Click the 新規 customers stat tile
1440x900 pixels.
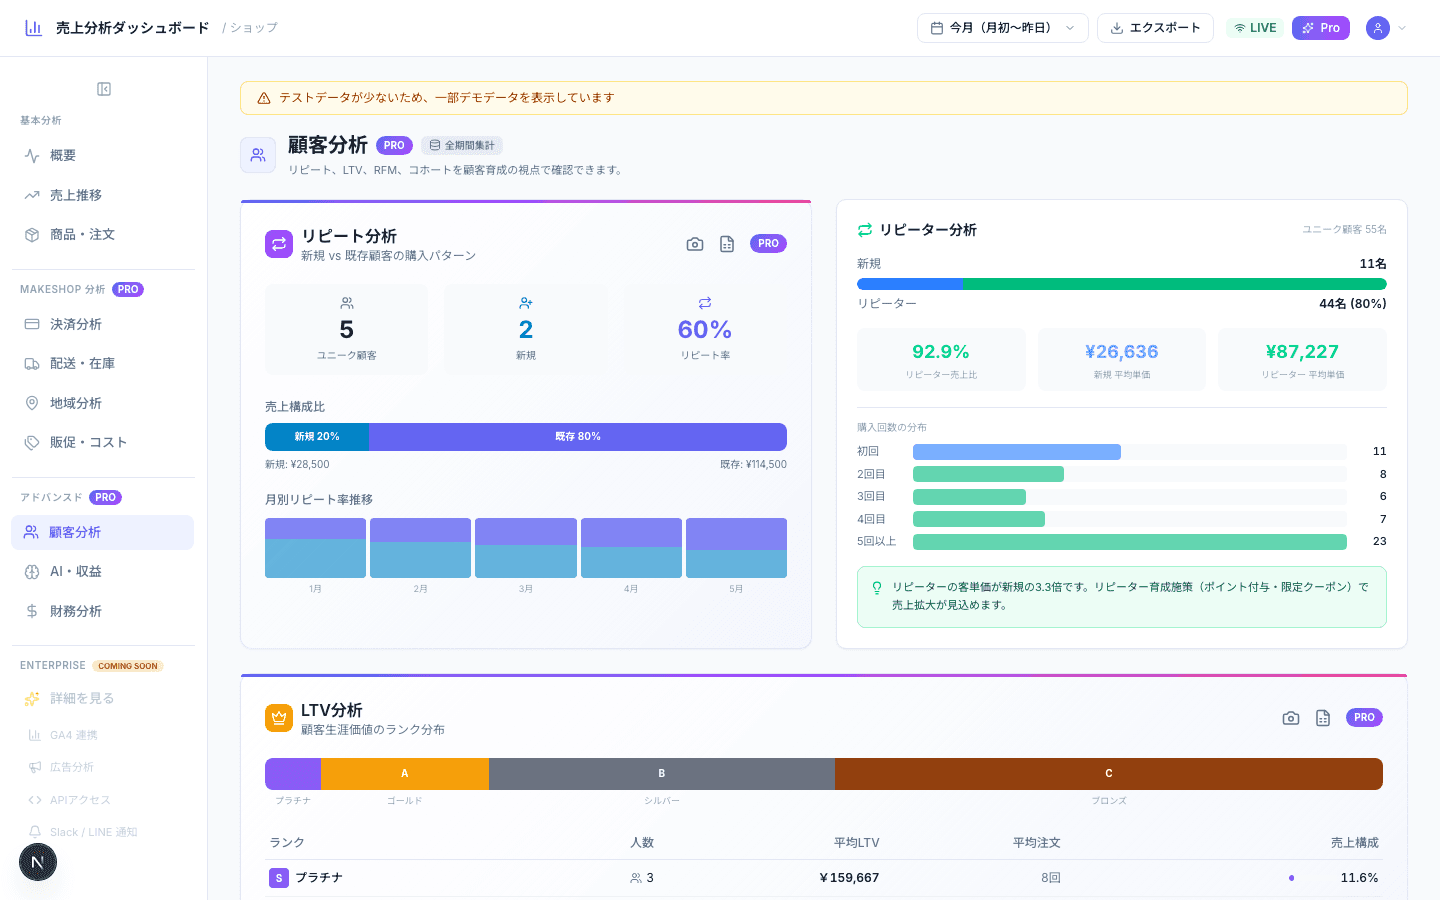[526, 329]
